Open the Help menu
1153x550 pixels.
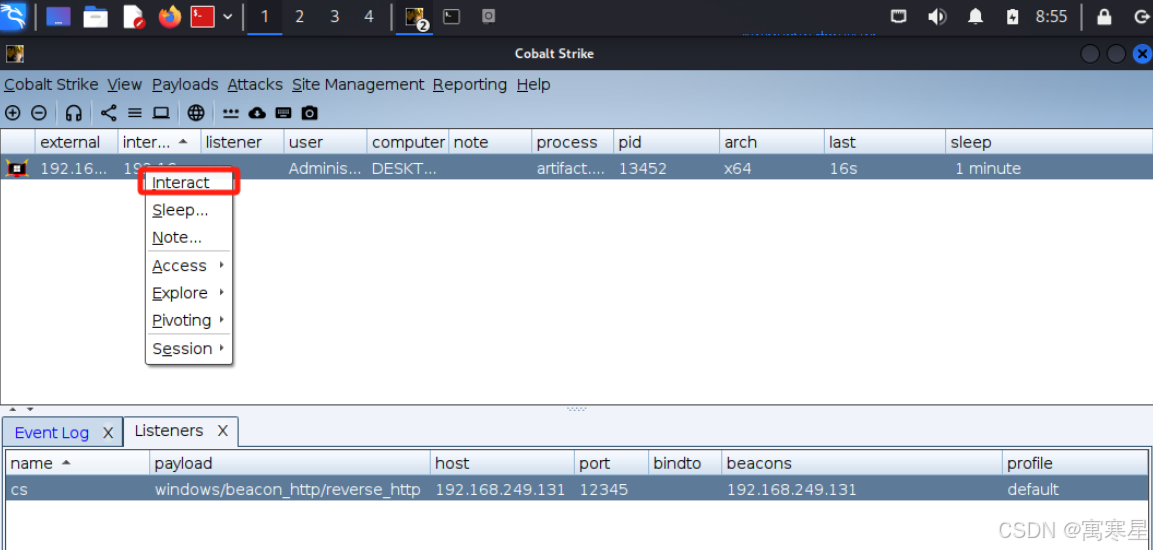[x=533, y=85]
